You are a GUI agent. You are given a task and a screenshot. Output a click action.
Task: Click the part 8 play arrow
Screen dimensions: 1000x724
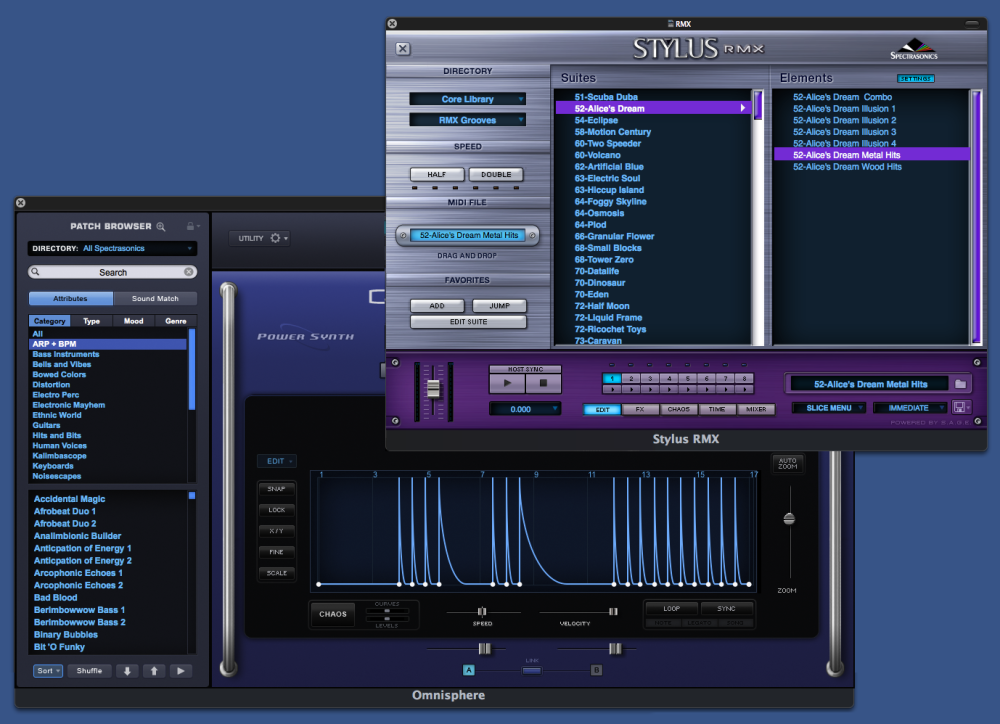744,388
